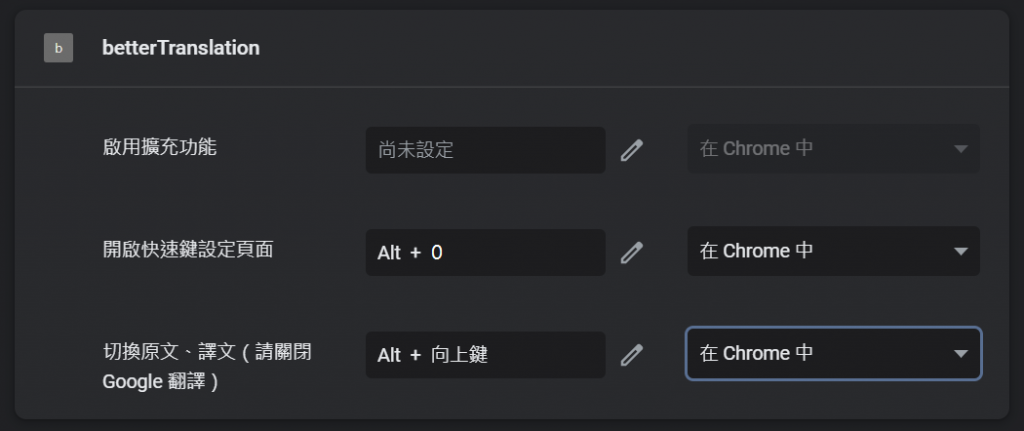The image size is (1024, 431).
Task: Click the caret arrow in the Alt + 向上鍵 row
Action: click(960, 354)
